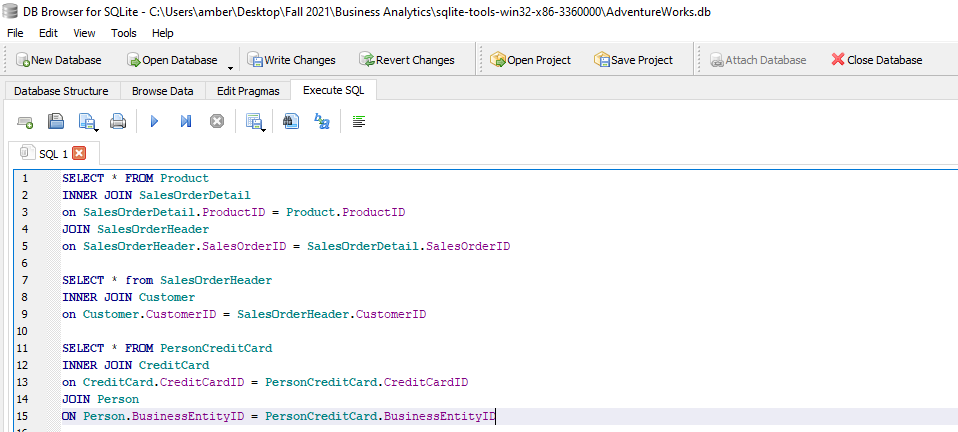
Task: Click New Database toolbar button
Action: [59, 60]
